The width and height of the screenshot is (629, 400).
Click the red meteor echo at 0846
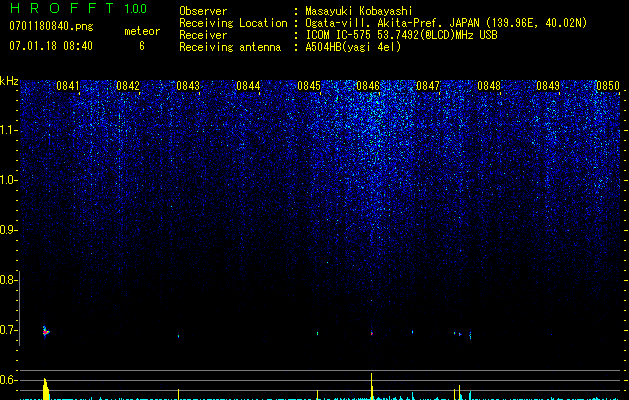[x=372, y=333]
